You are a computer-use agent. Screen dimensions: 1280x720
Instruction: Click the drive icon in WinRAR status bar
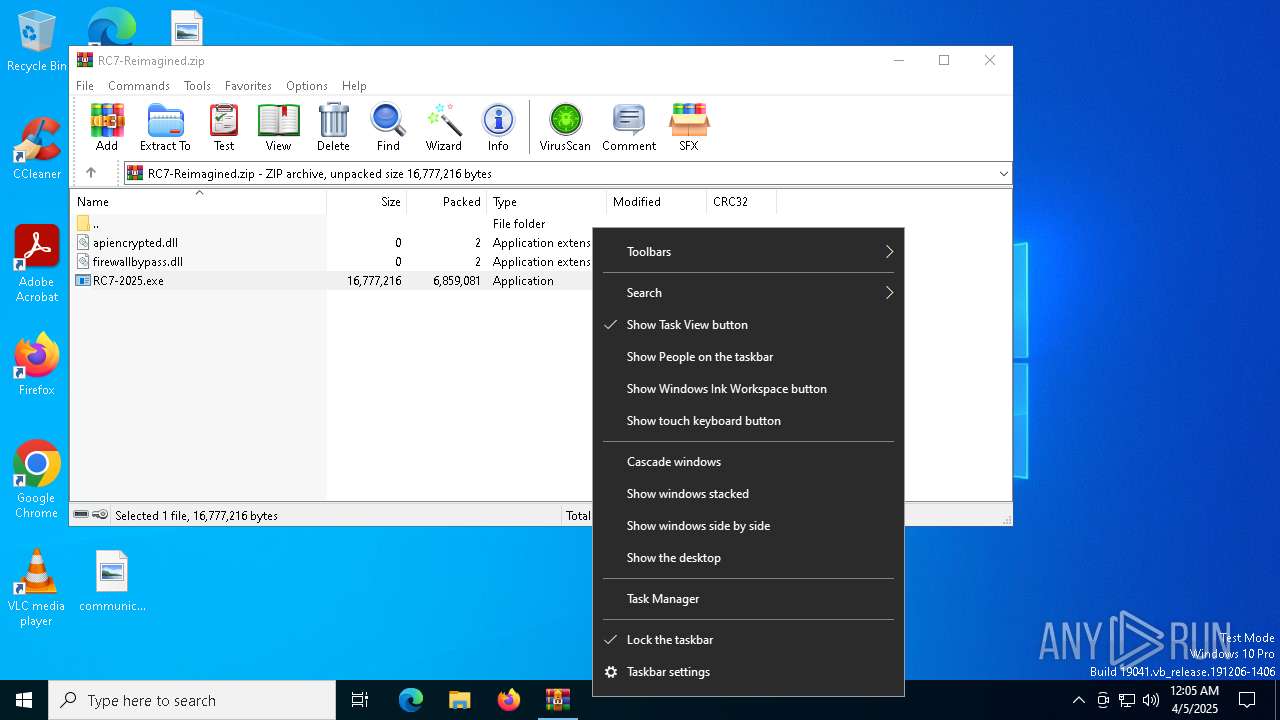tap(81, 515)
